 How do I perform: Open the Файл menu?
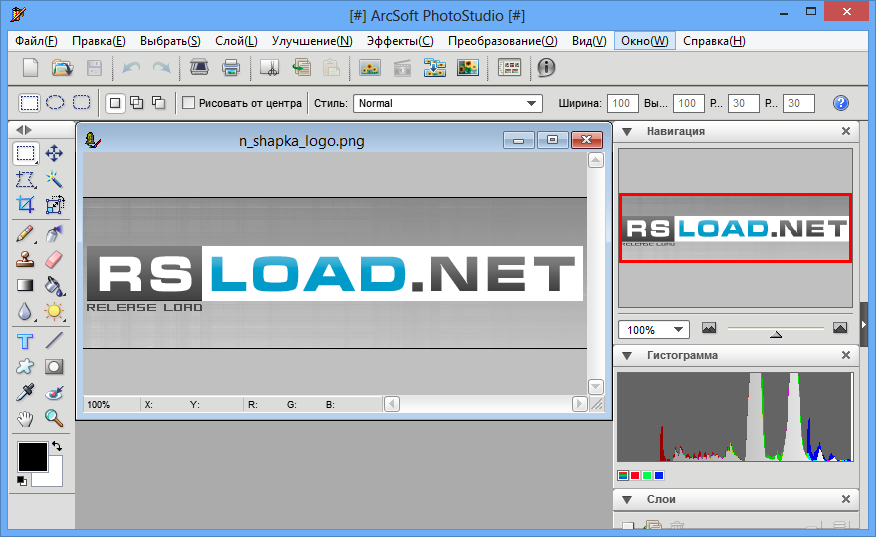[36, 41]
